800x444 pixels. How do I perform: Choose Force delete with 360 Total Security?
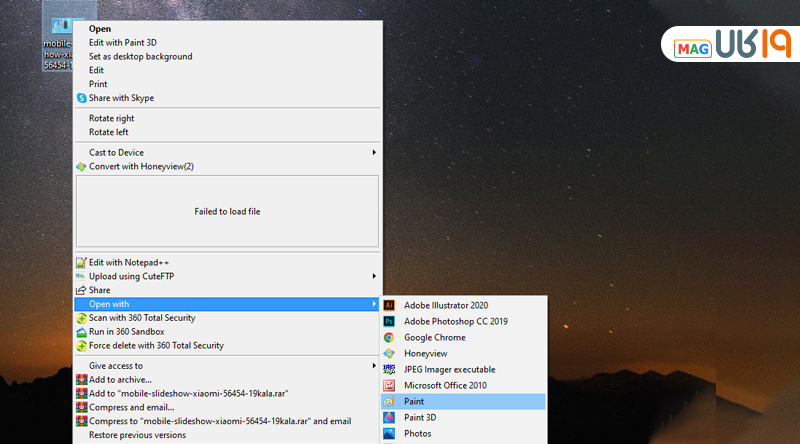228,346
